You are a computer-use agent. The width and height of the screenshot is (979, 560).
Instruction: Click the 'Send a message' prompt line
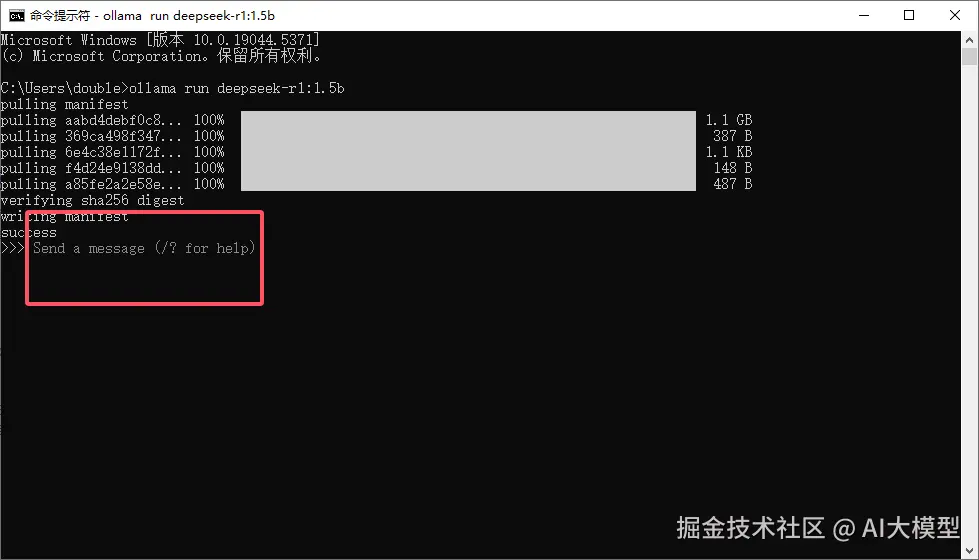129,248
